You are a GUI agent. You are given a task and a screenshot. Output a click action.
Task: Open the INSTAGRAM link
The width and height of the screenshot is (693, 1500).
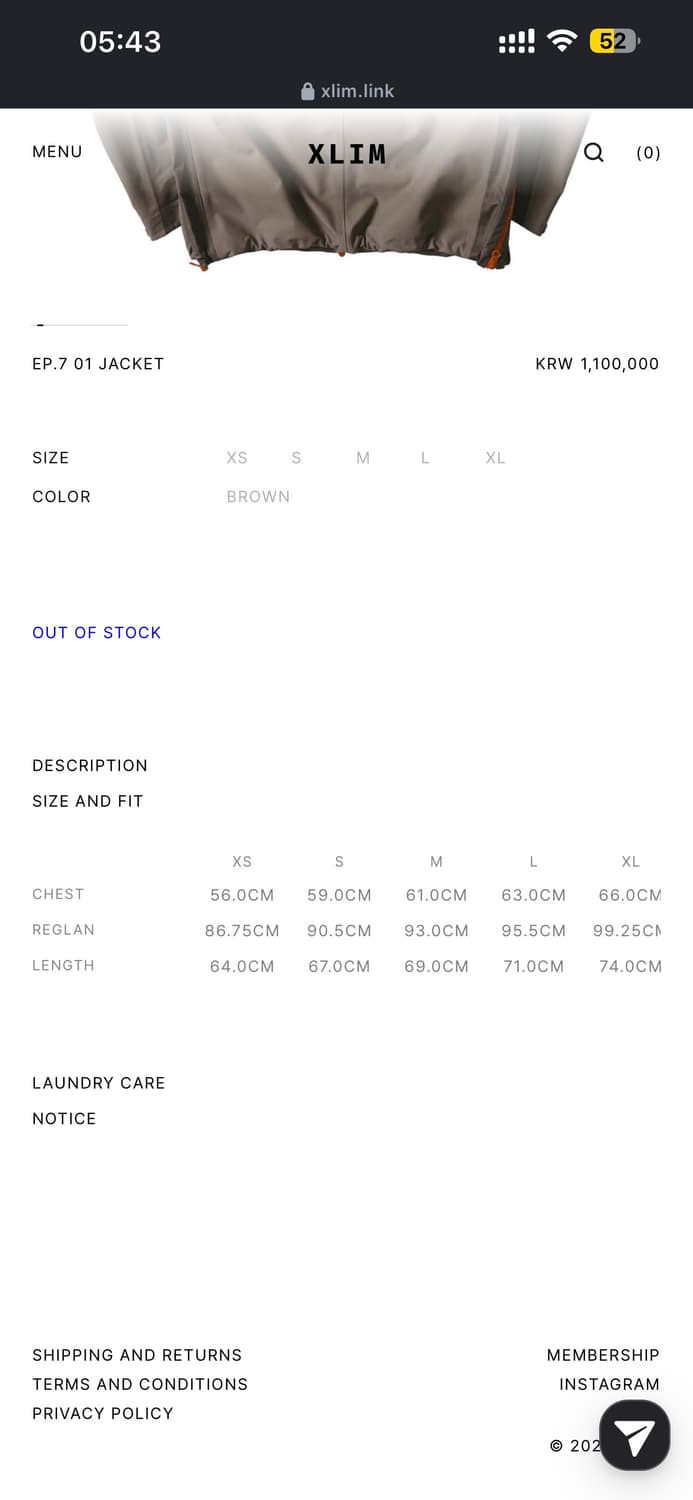[609, 1384]
